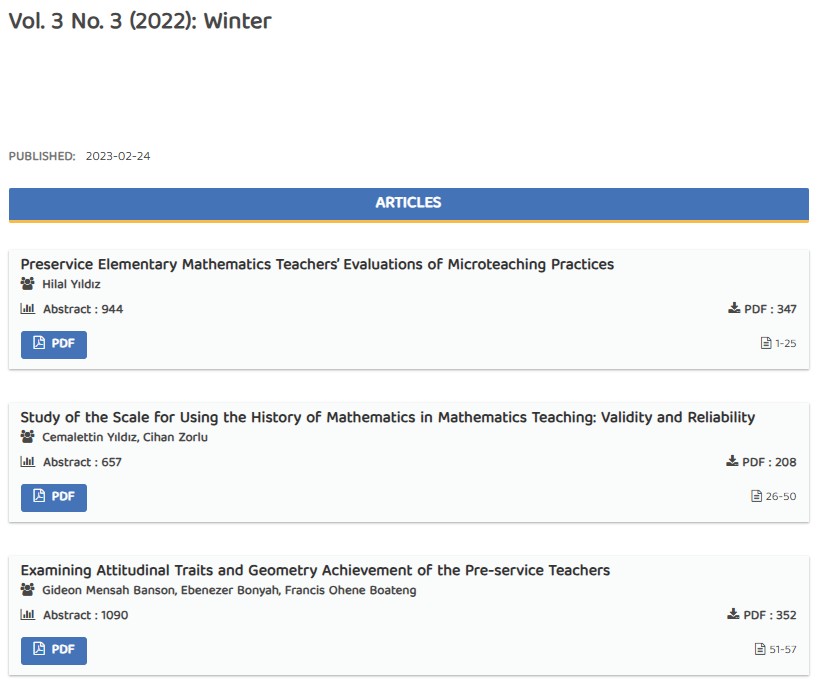This screenshot has width=820, height=686.
Task: Click authors icon beside Cemalettin Yıldız
Action: 28,437
